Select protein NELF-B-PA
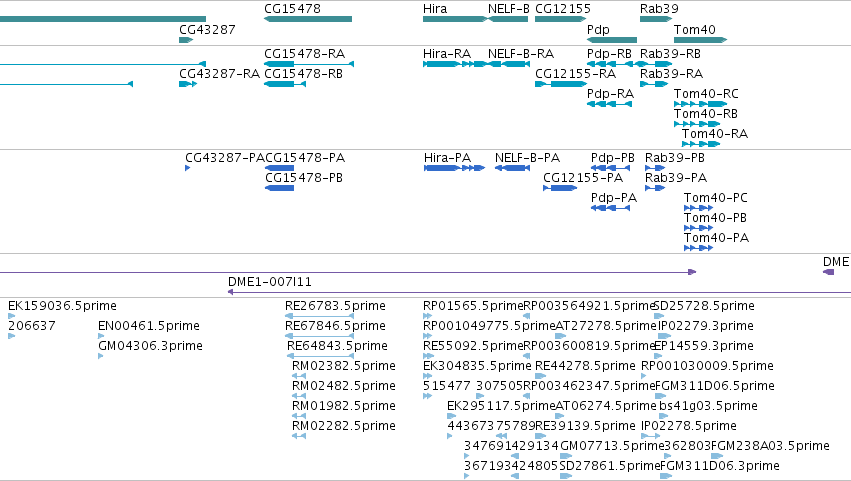 (512, 168)
